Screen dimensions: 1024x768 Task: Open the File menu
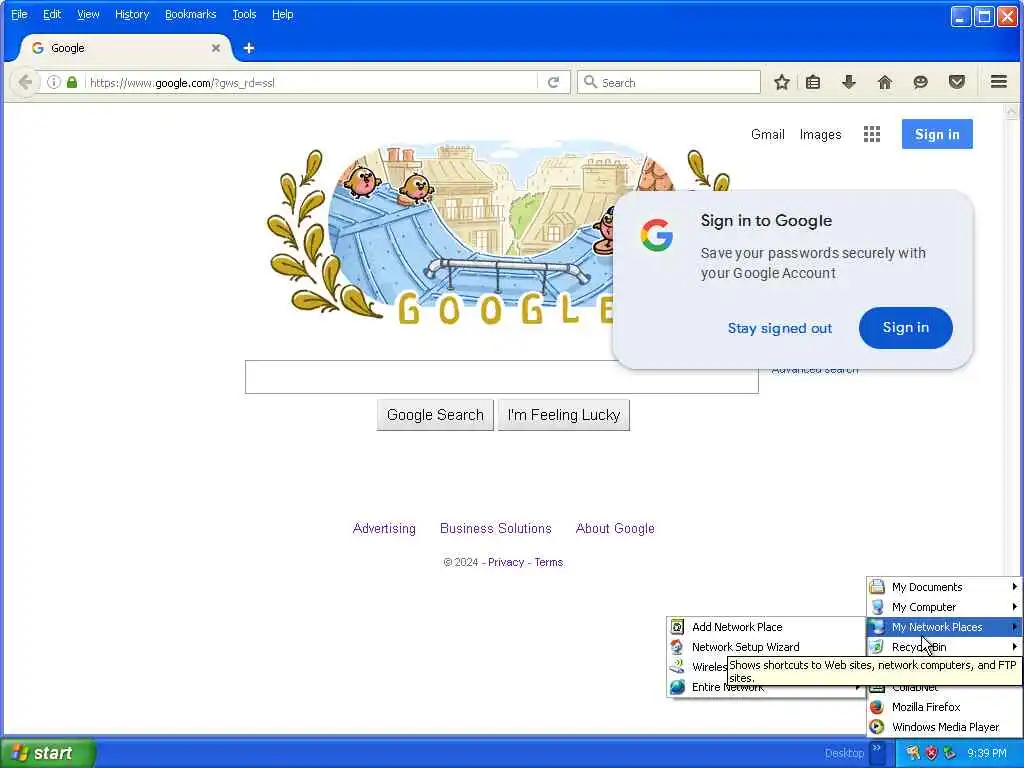click(19, 14)
